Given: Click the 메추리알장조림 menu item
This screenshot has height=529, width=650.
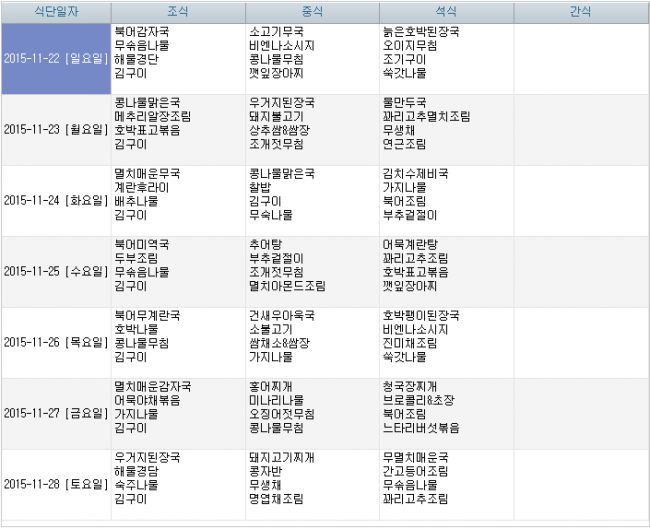Looking at the screenshot, I should coord(153,116).
